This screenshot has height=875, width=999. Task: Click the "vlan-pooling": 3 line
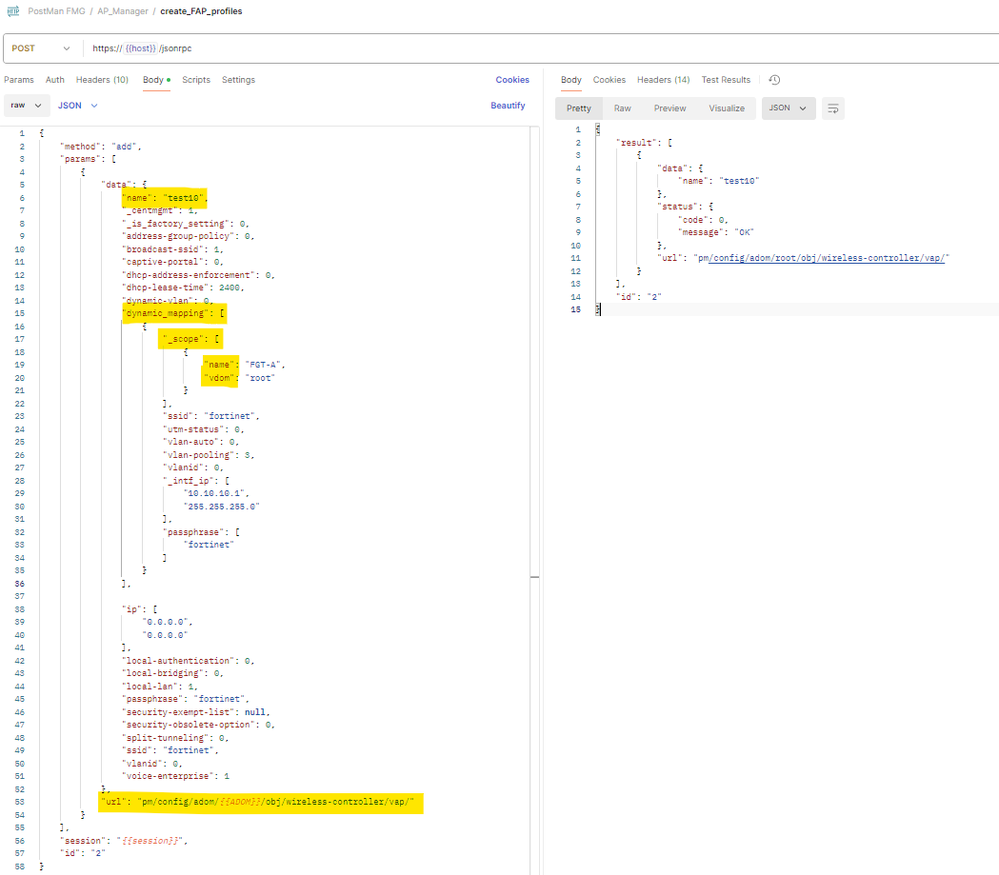tap(208, 455)
